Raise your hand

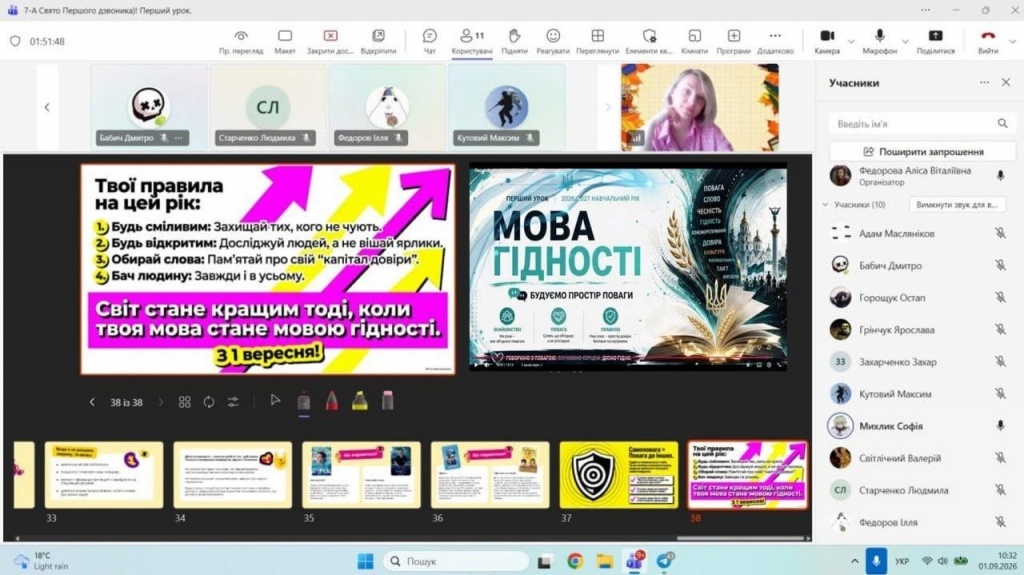point(514,41)
